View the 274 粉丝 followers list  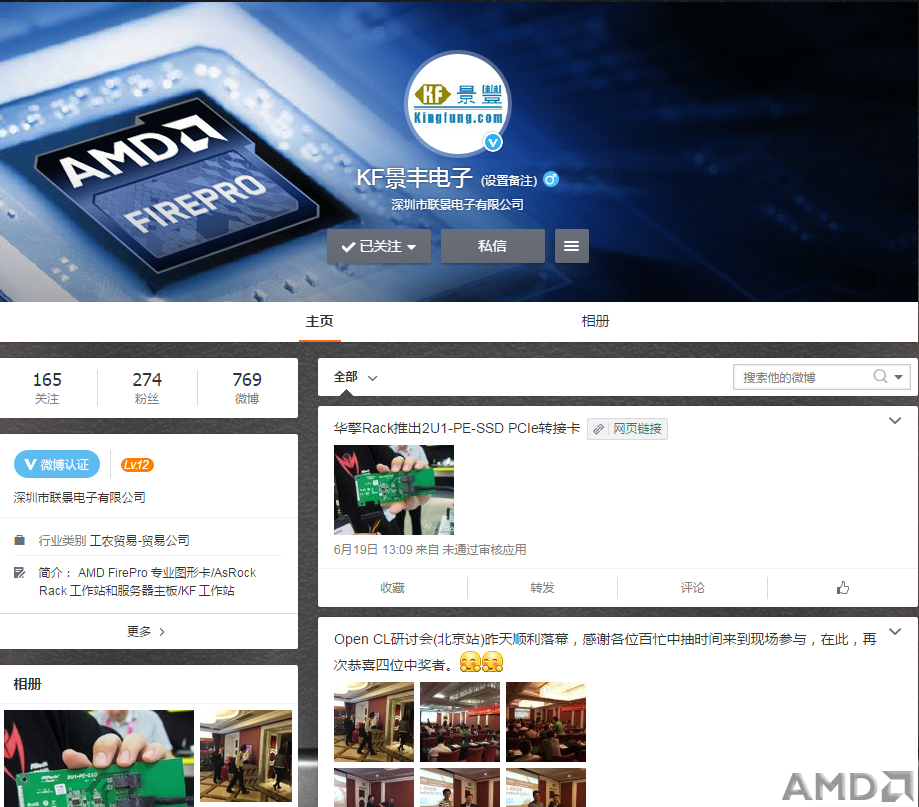147,388
